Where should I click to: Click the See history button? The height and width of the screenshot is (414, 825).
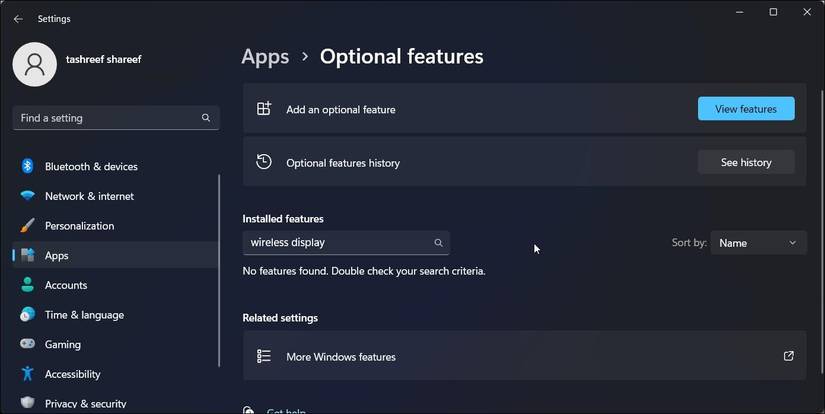[746, 162]
